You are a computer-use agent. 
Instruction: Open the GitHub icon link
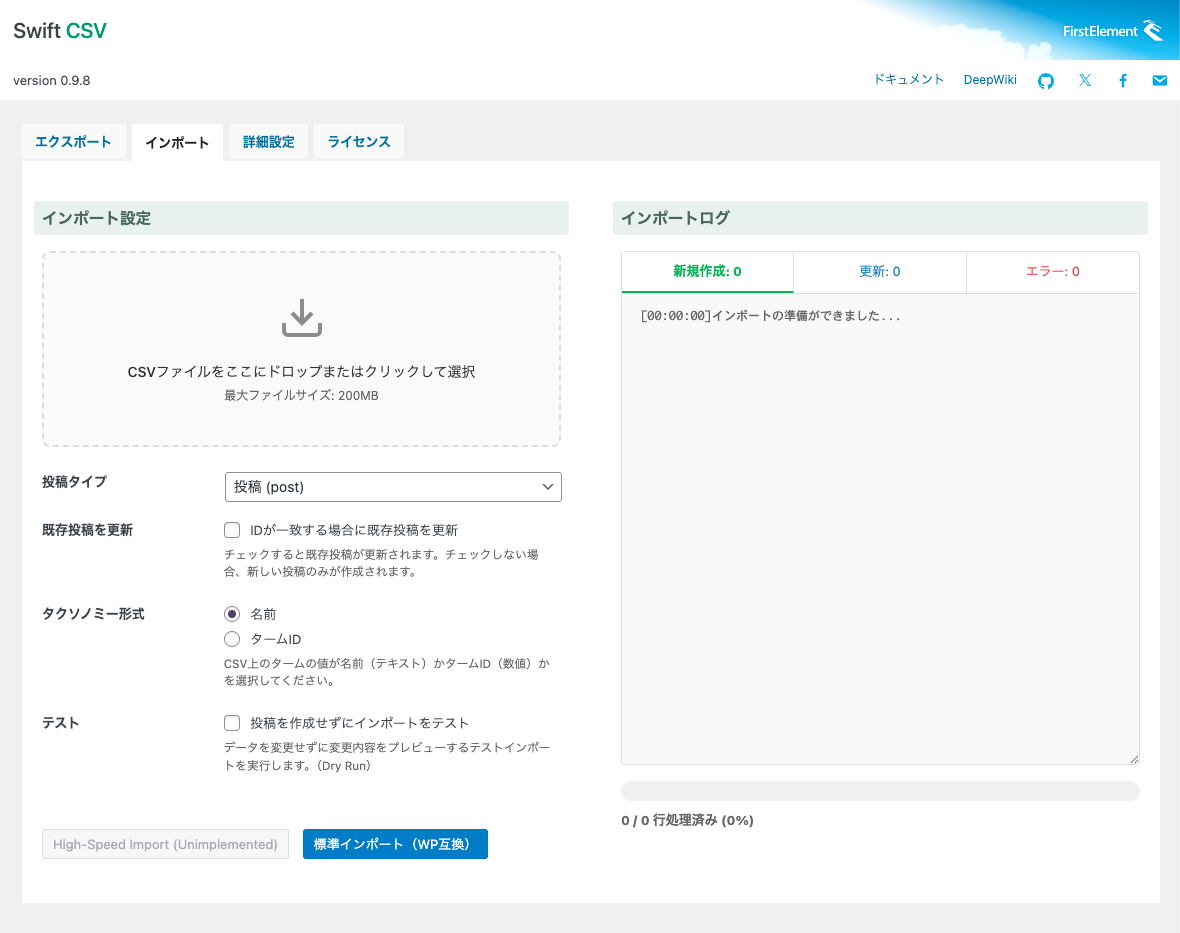click(x=1046, y=81)
